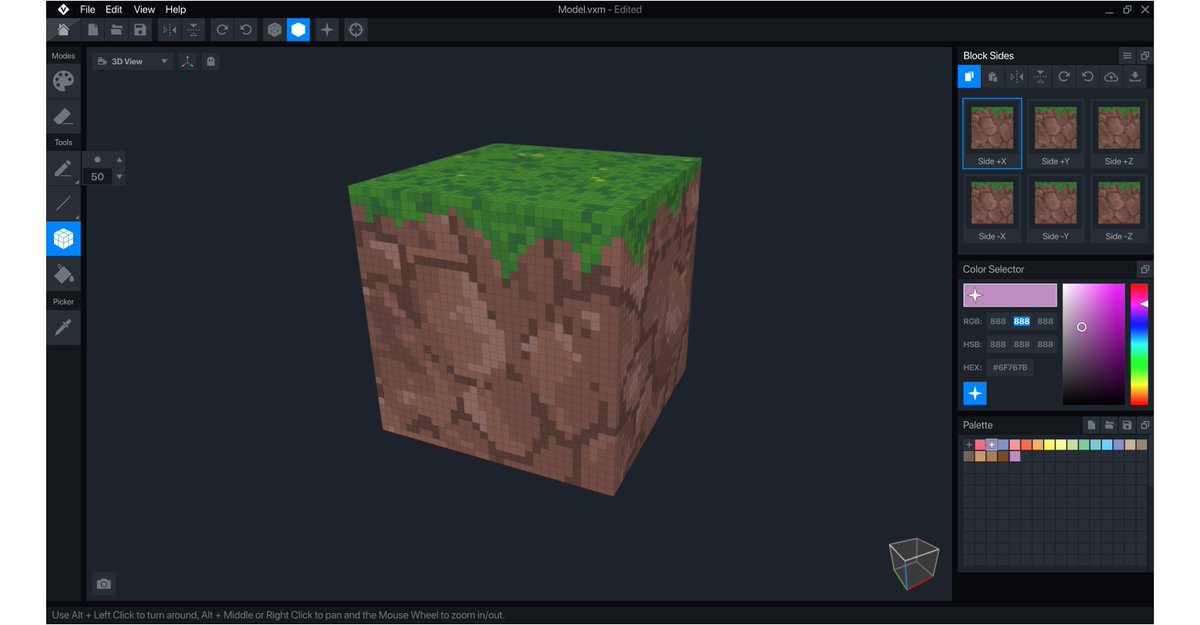Viewport: 1200px width, 625px height.
Task: Decrease brush size with down arrow
Action: (120, 177)
